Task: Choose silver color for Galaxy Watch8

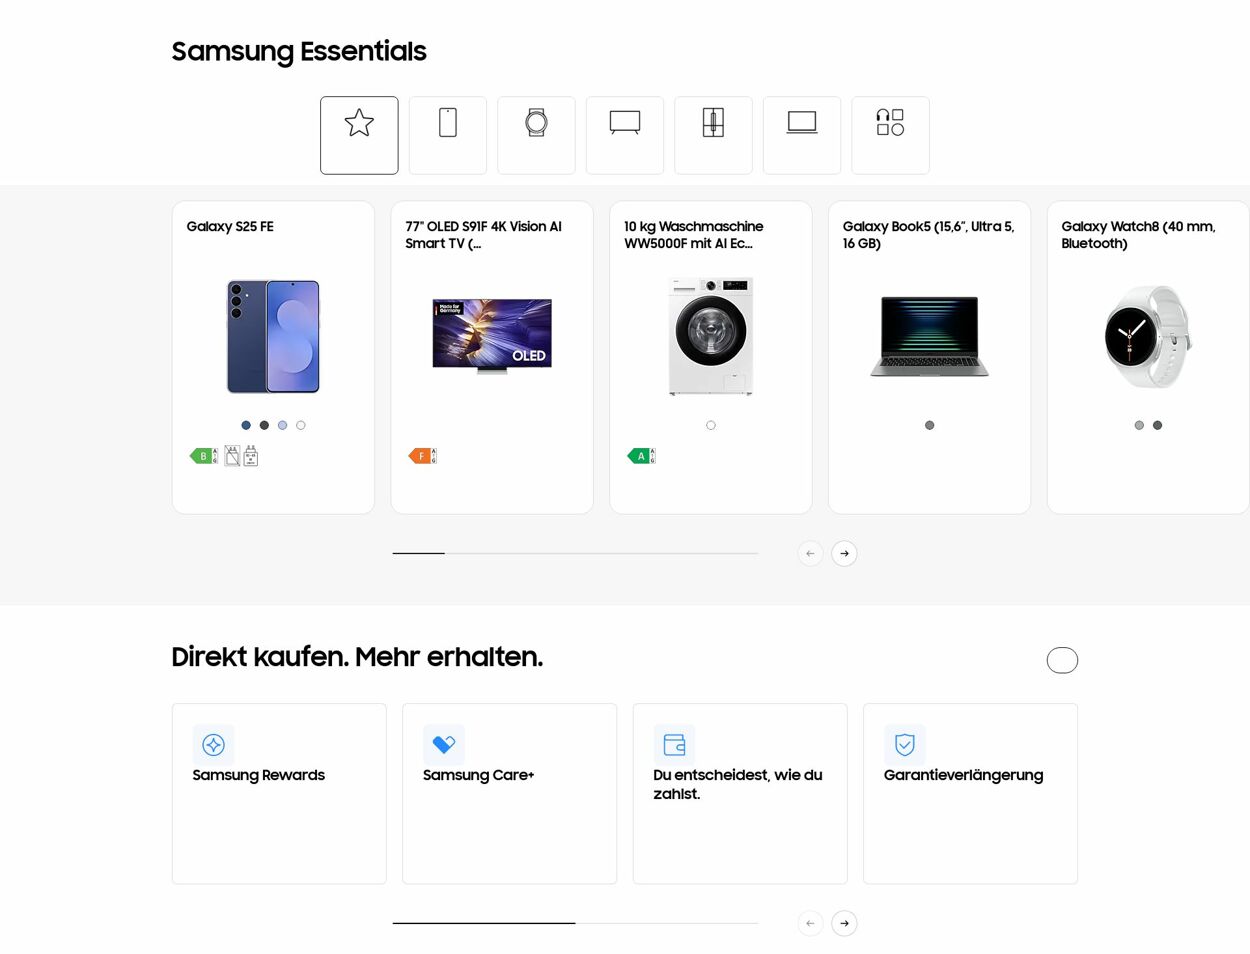Action: pos(1139,425)
